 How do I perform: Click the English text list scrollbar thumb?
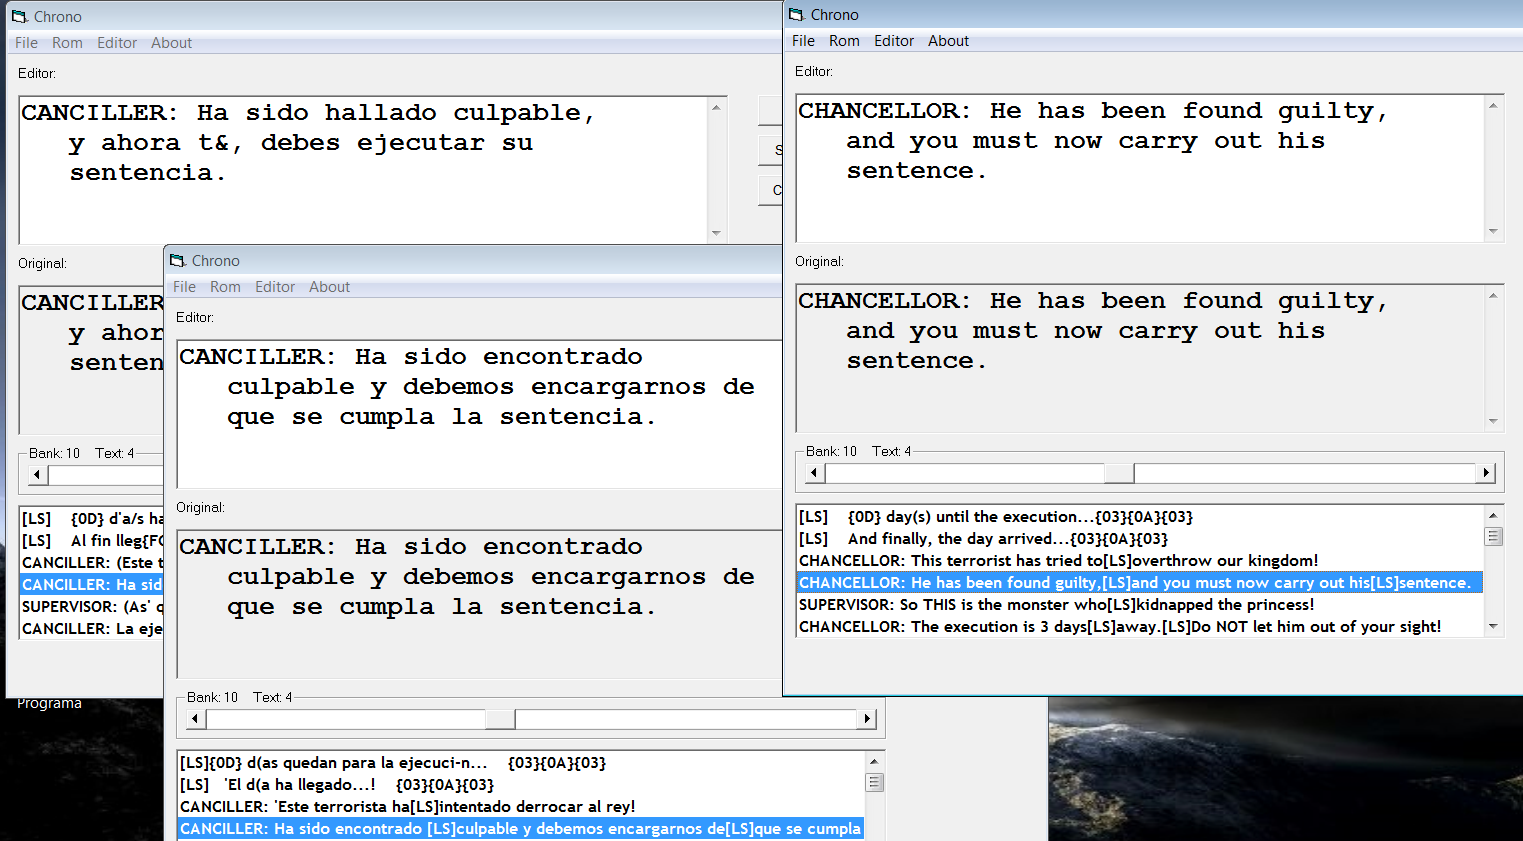[1493, 536]
